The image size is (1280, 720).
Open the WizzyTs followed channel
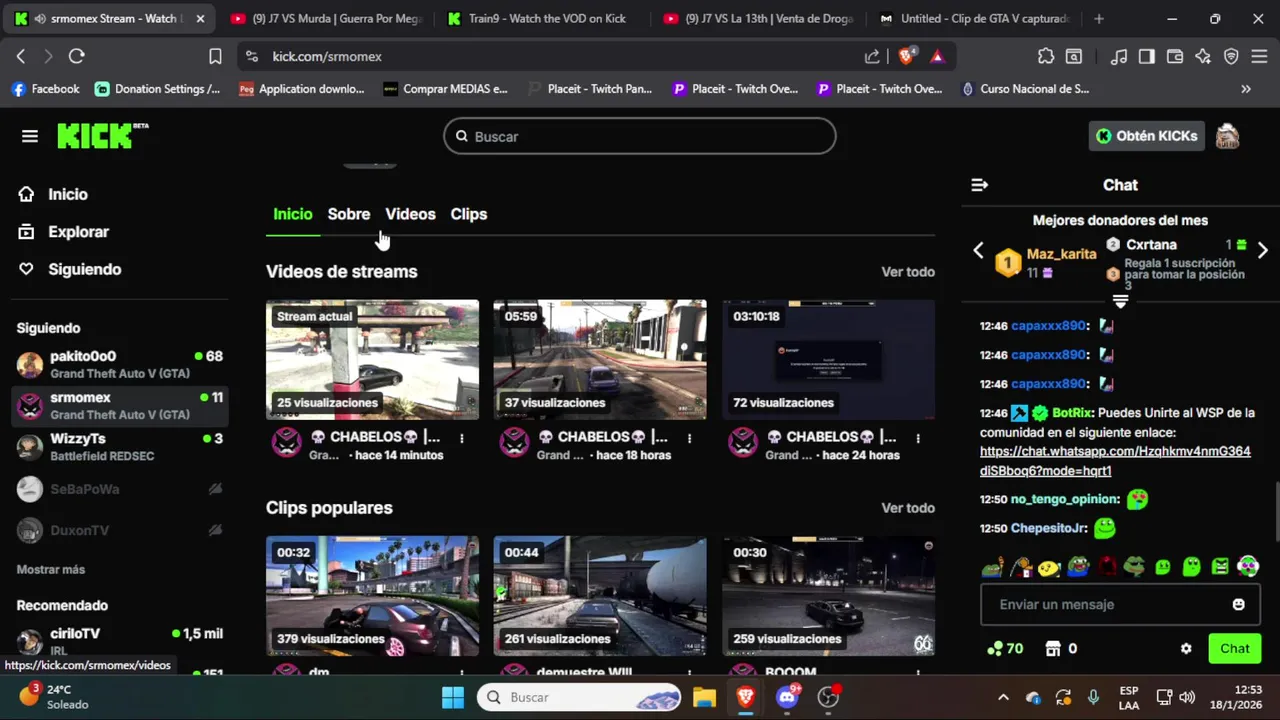tap(120, 446)
